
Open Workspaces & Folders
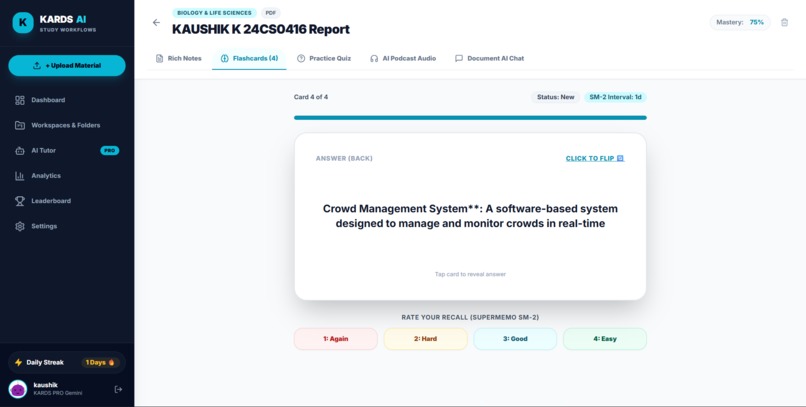tap(67, 125)
